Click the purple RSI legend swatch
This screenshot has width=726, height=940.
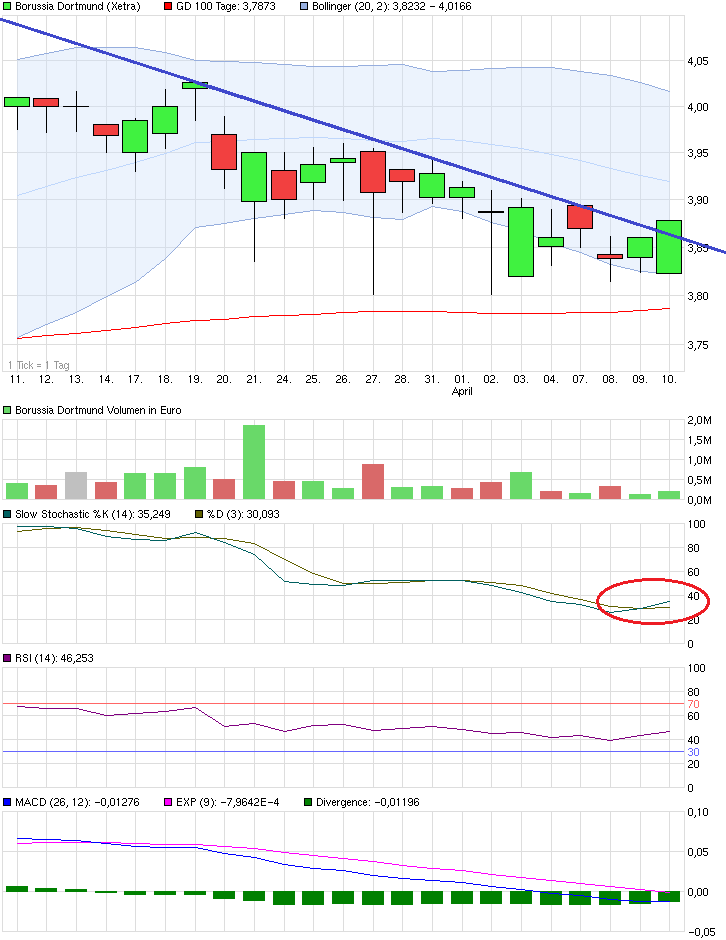click(7, 658)
